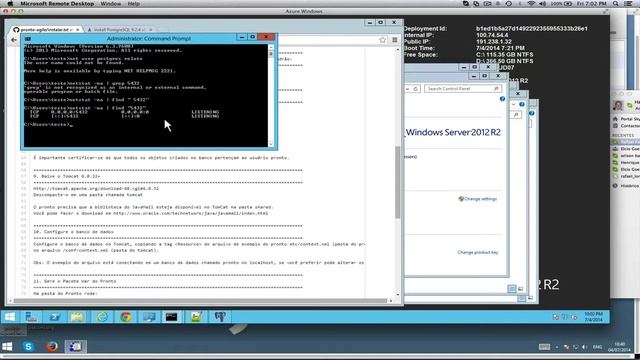
Task: Click the line '9. Baixe o Tomcat'
Action: coord(67,176)
